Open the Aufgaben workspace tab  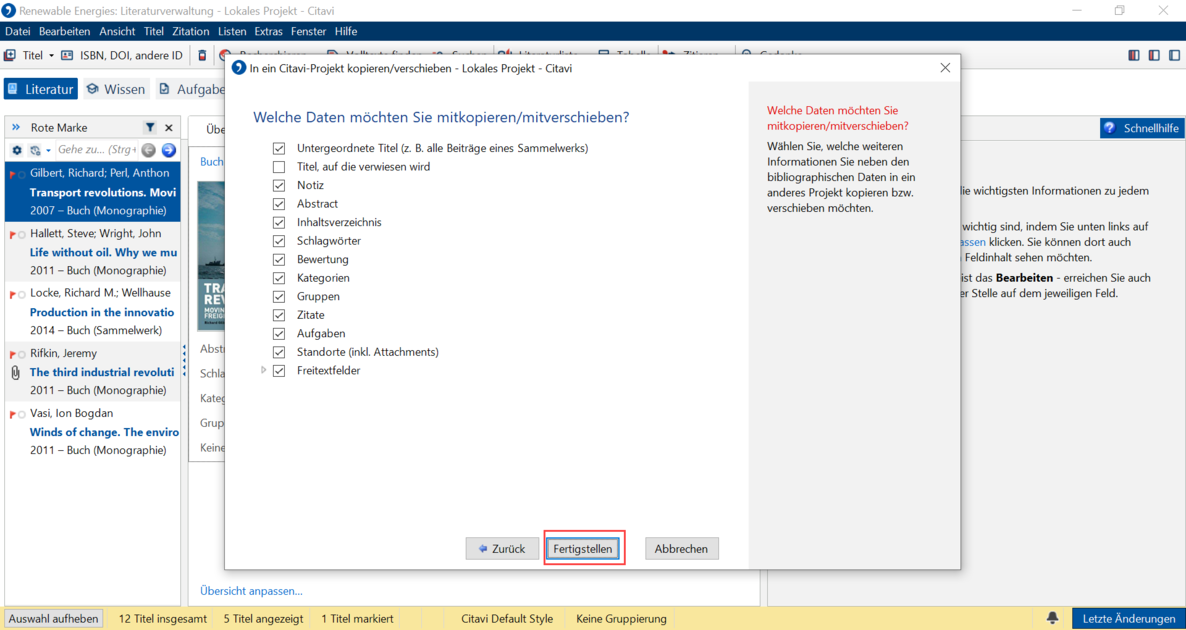(x=192, y=89)
